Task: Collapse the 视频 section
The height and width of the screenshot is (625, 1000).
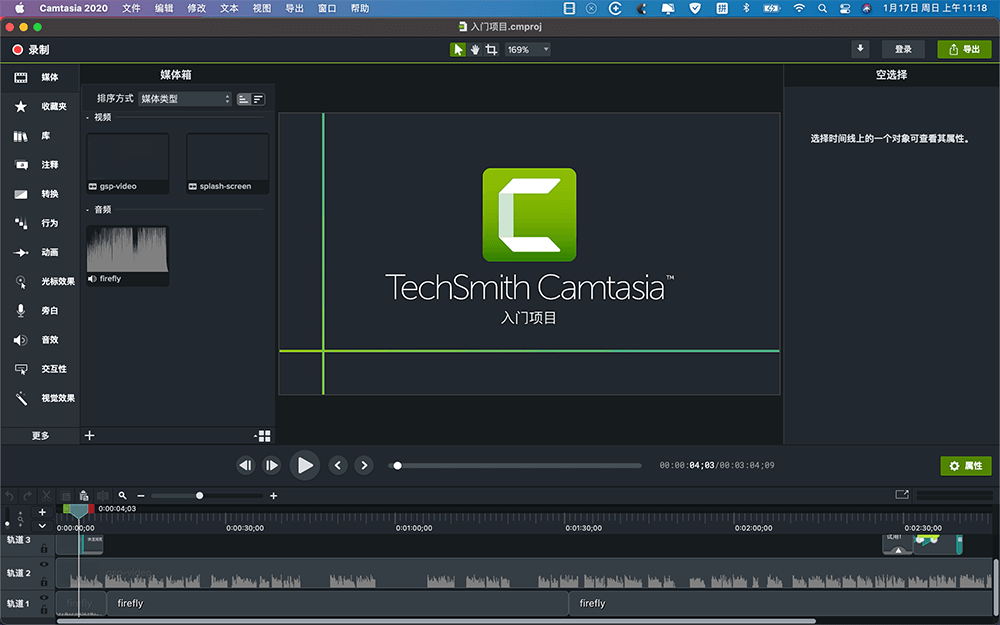Action: (x=88, y=117)
